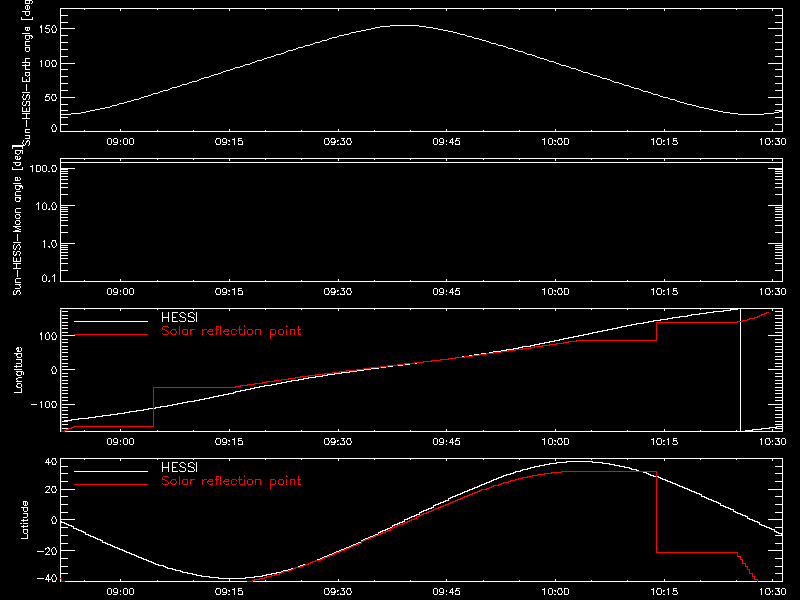
Task: Click the 09:00 label under Longitude plot
Action: point(120,442)
